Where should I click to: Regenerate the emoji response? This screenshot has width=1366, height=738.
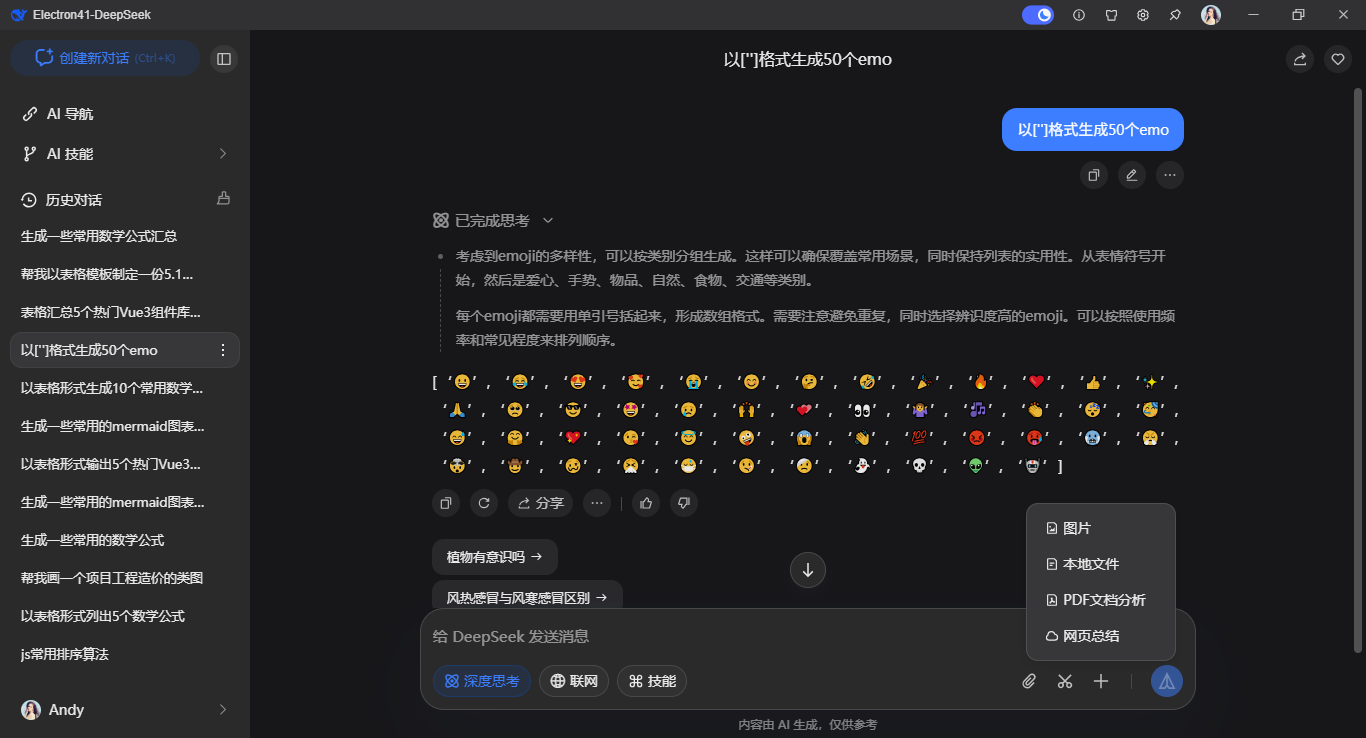click(484, 503)
